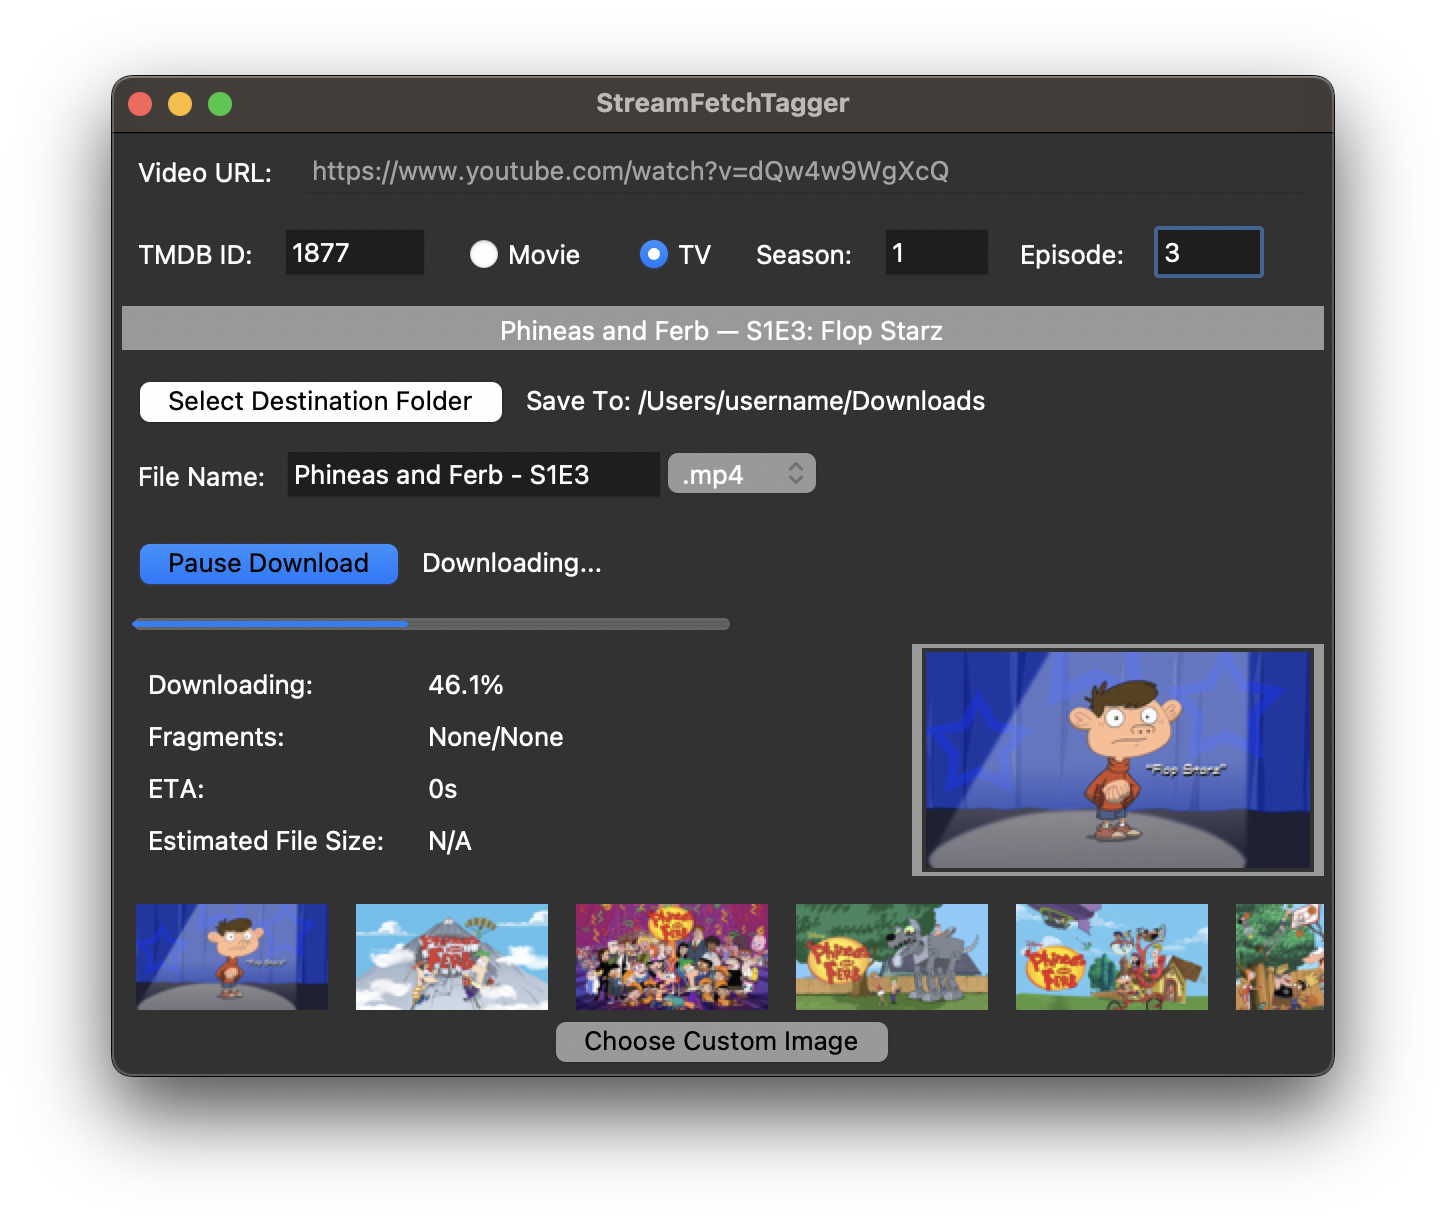Click the 0s ETA value
This screenshot has width=1446, height=1224.
click(443, 789)
